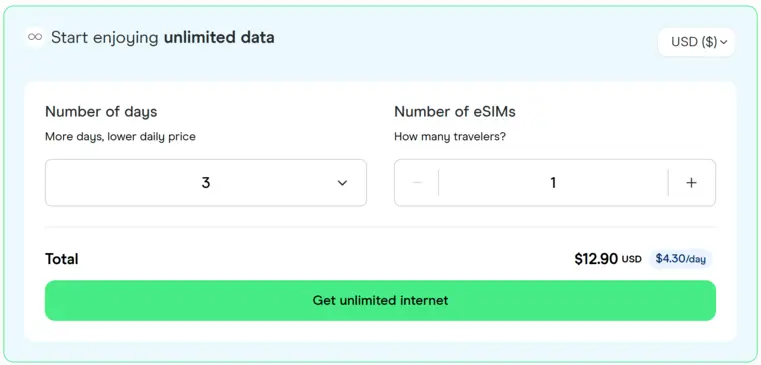
Task: Click the How many travelers? text
Action: pyautogui.click(x=450, y=137)
